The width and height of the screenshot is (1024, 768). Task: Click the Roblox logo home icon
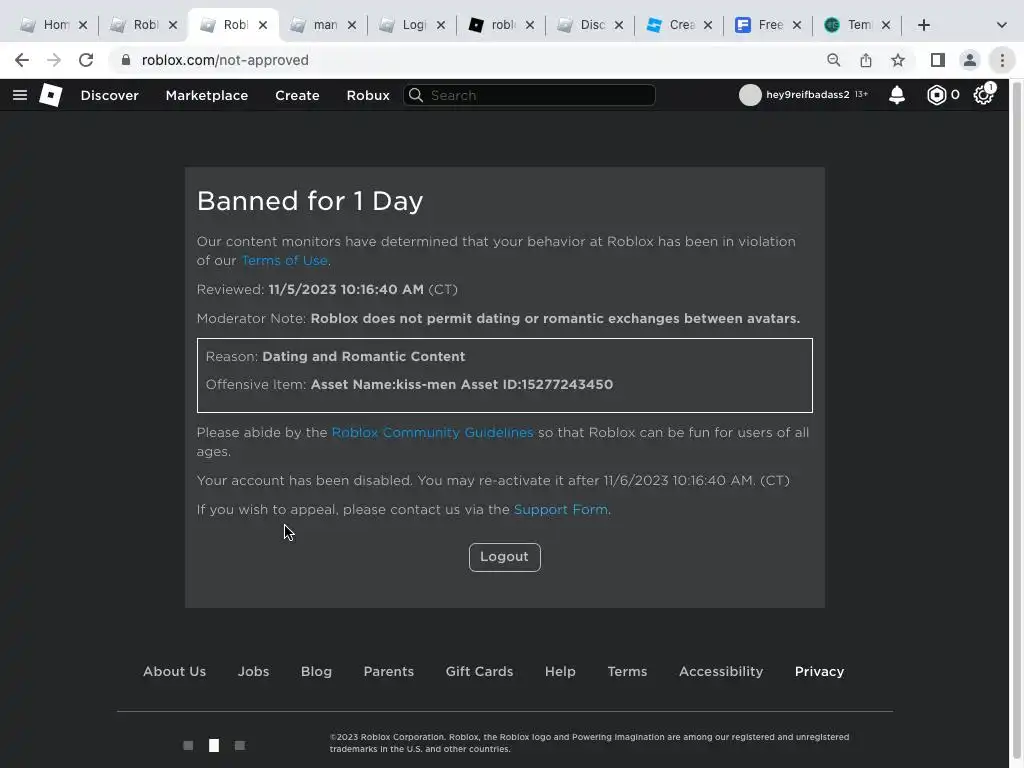50,95
